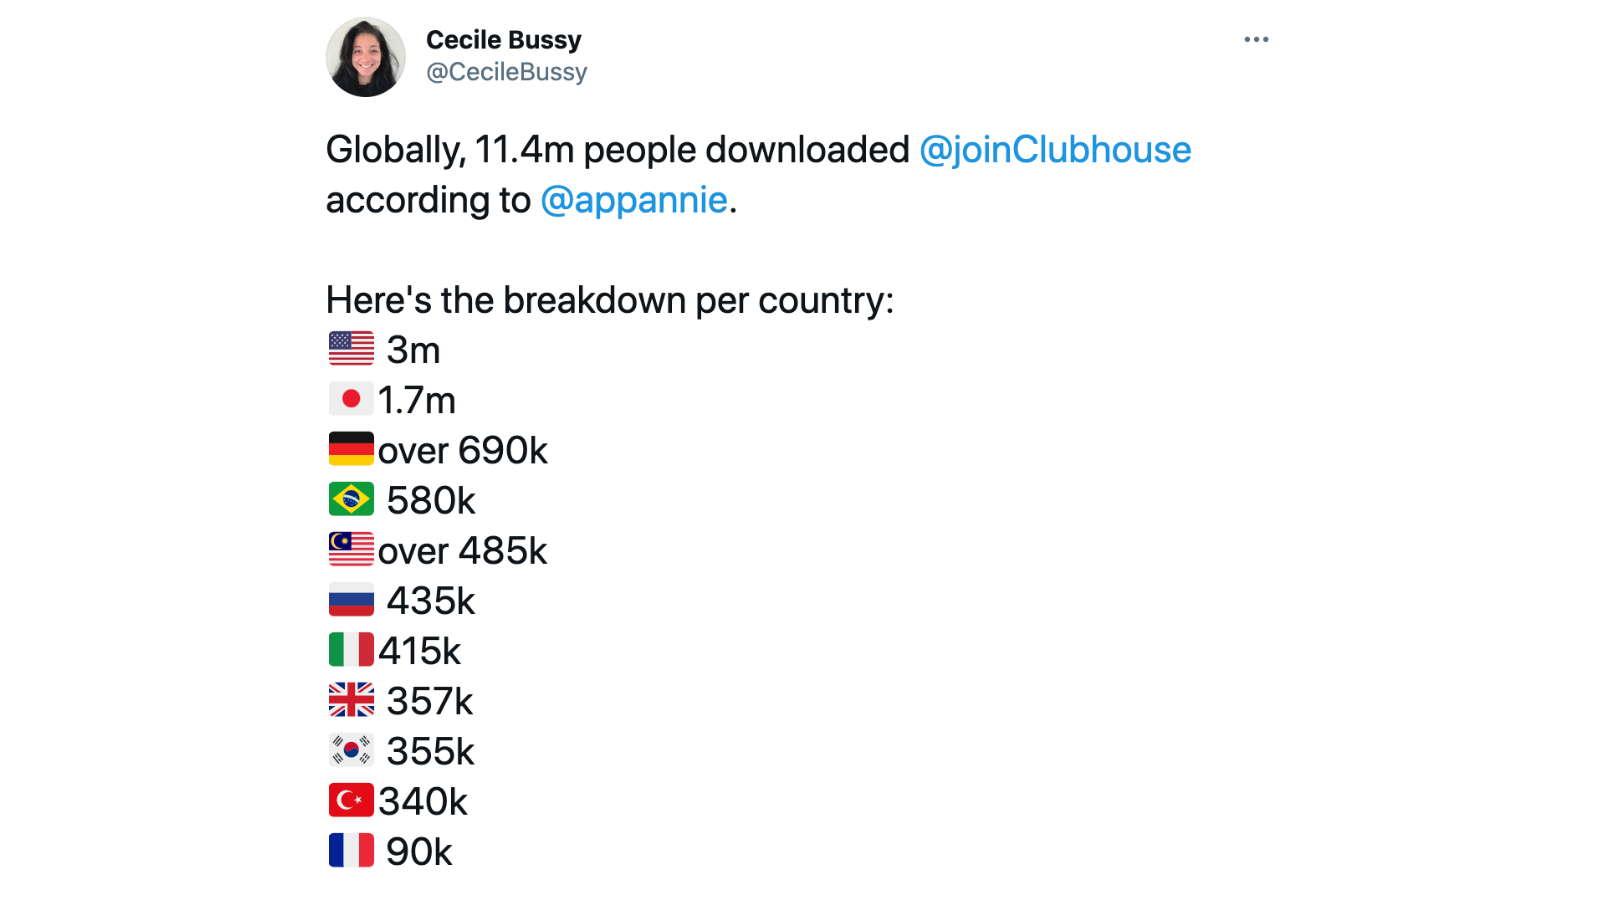Select the Russia flag icon
The height and width of the screenshot is (900, 1600).
click(351, 599)
